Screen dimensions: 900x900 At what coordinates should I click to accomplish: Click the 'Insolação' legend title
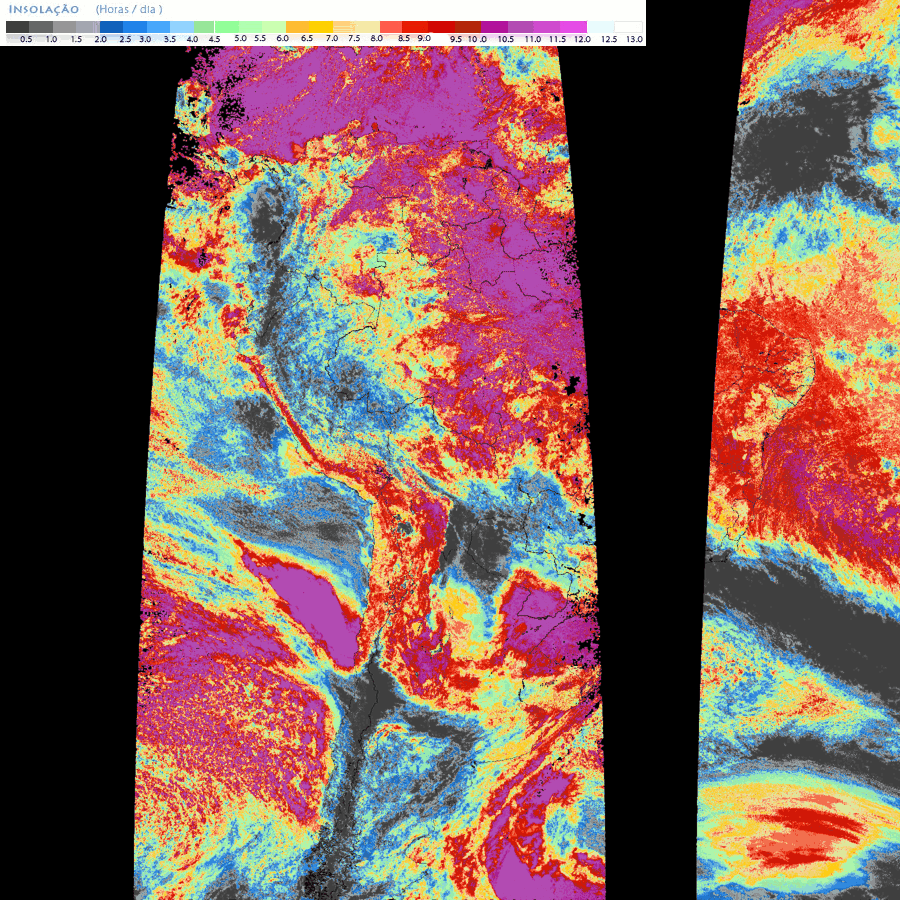(x=44, y=9)
